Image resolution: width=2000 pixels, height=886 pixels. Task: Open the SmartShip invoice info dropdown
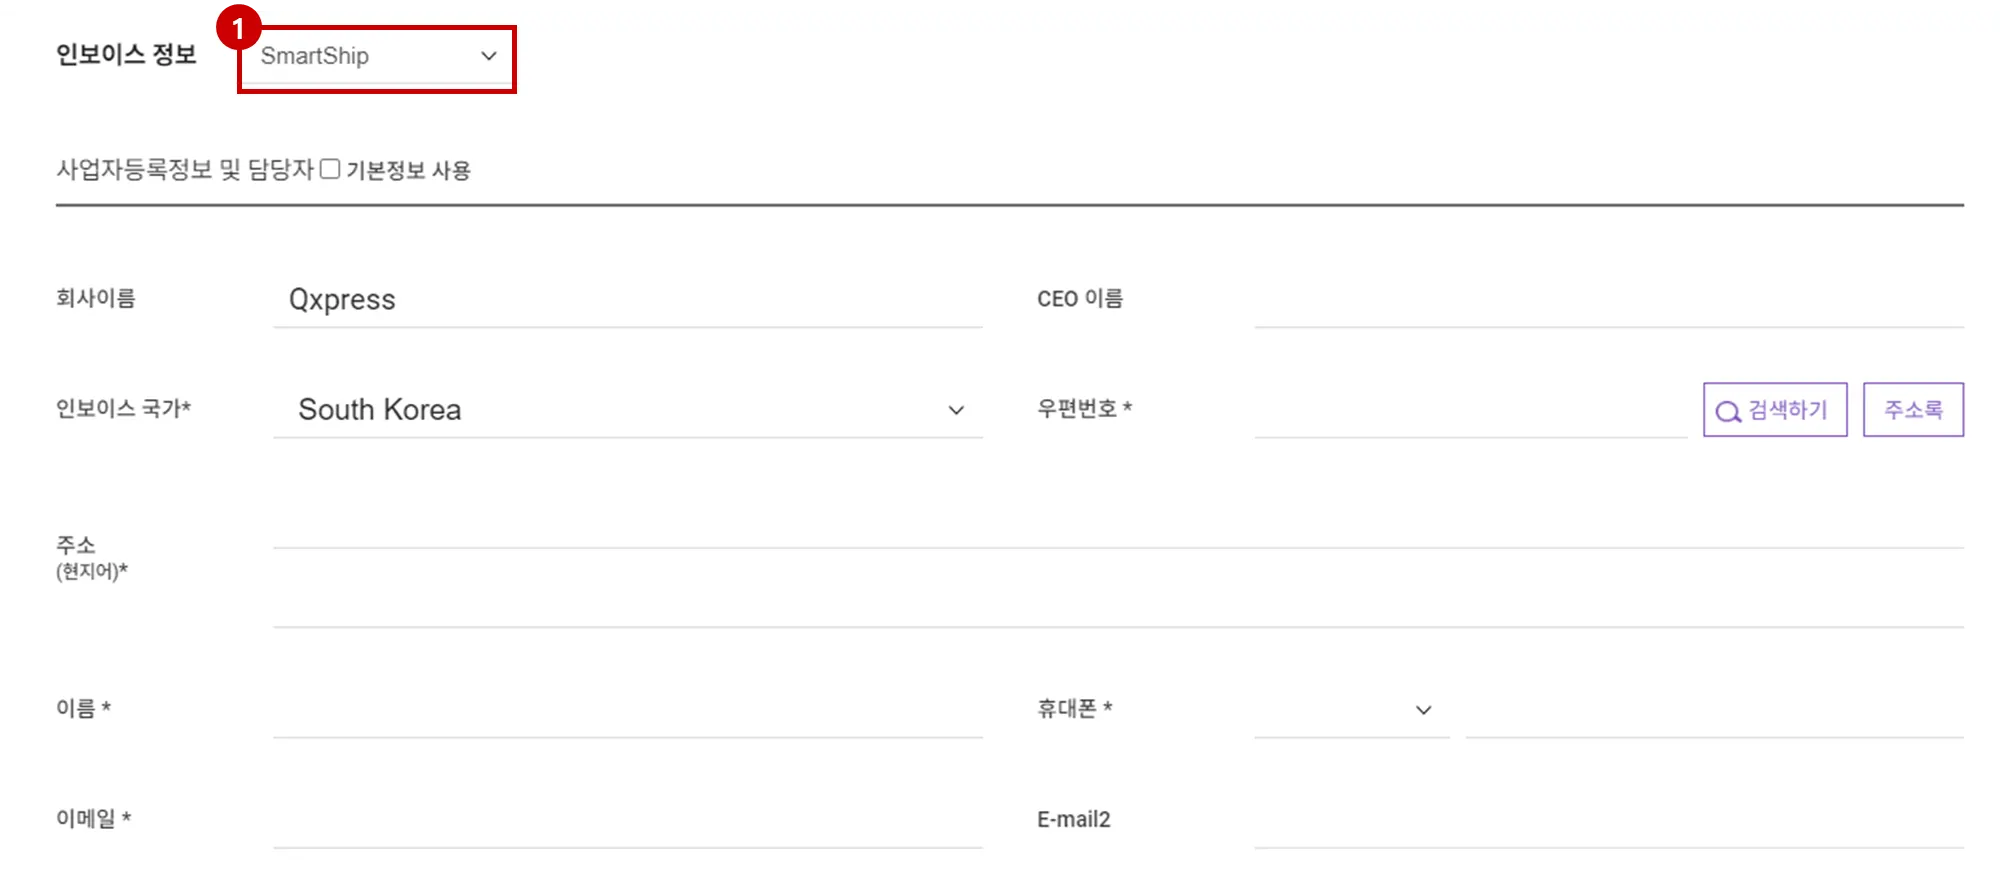376,57
